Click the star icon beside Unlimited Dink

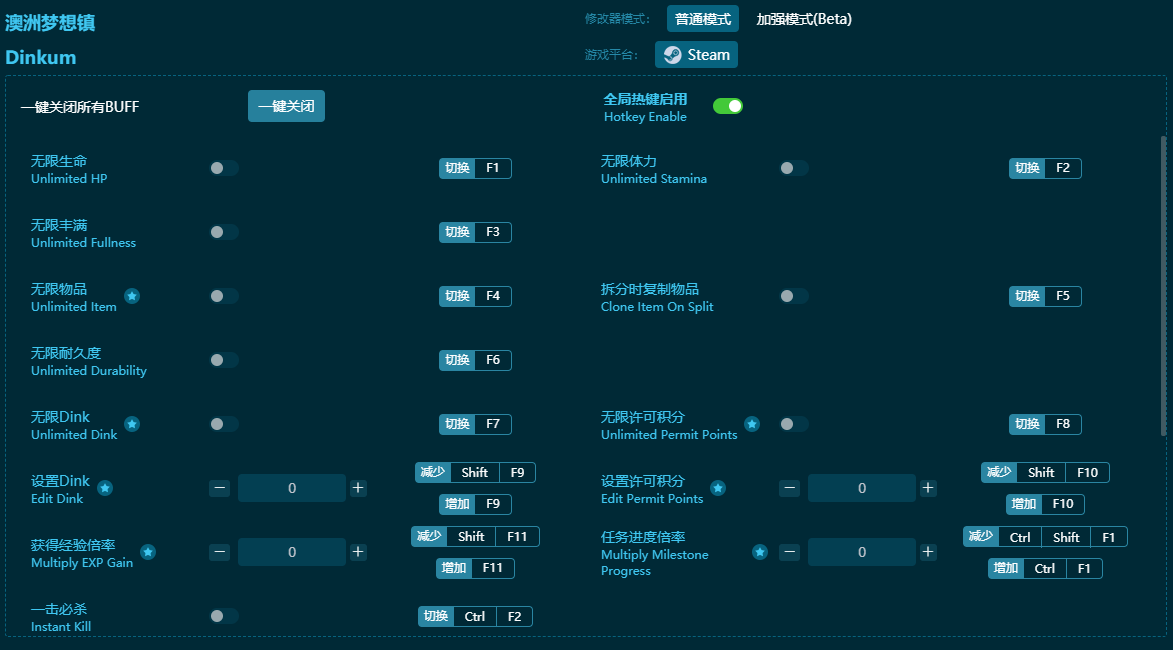(x=132, y=424)
